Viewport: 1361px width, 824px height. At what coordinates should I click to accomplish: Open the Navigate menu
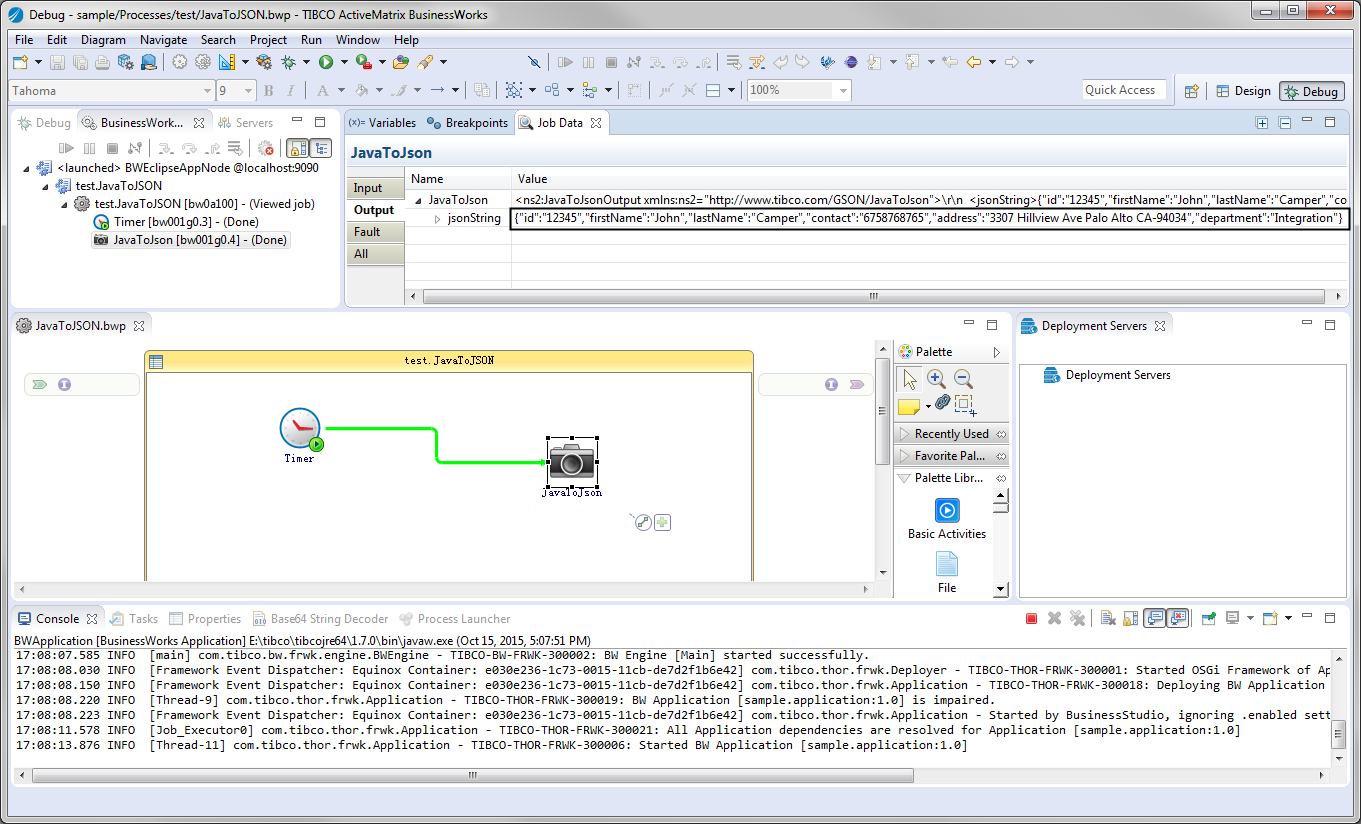pyautogui.click(x=163, y=40)
